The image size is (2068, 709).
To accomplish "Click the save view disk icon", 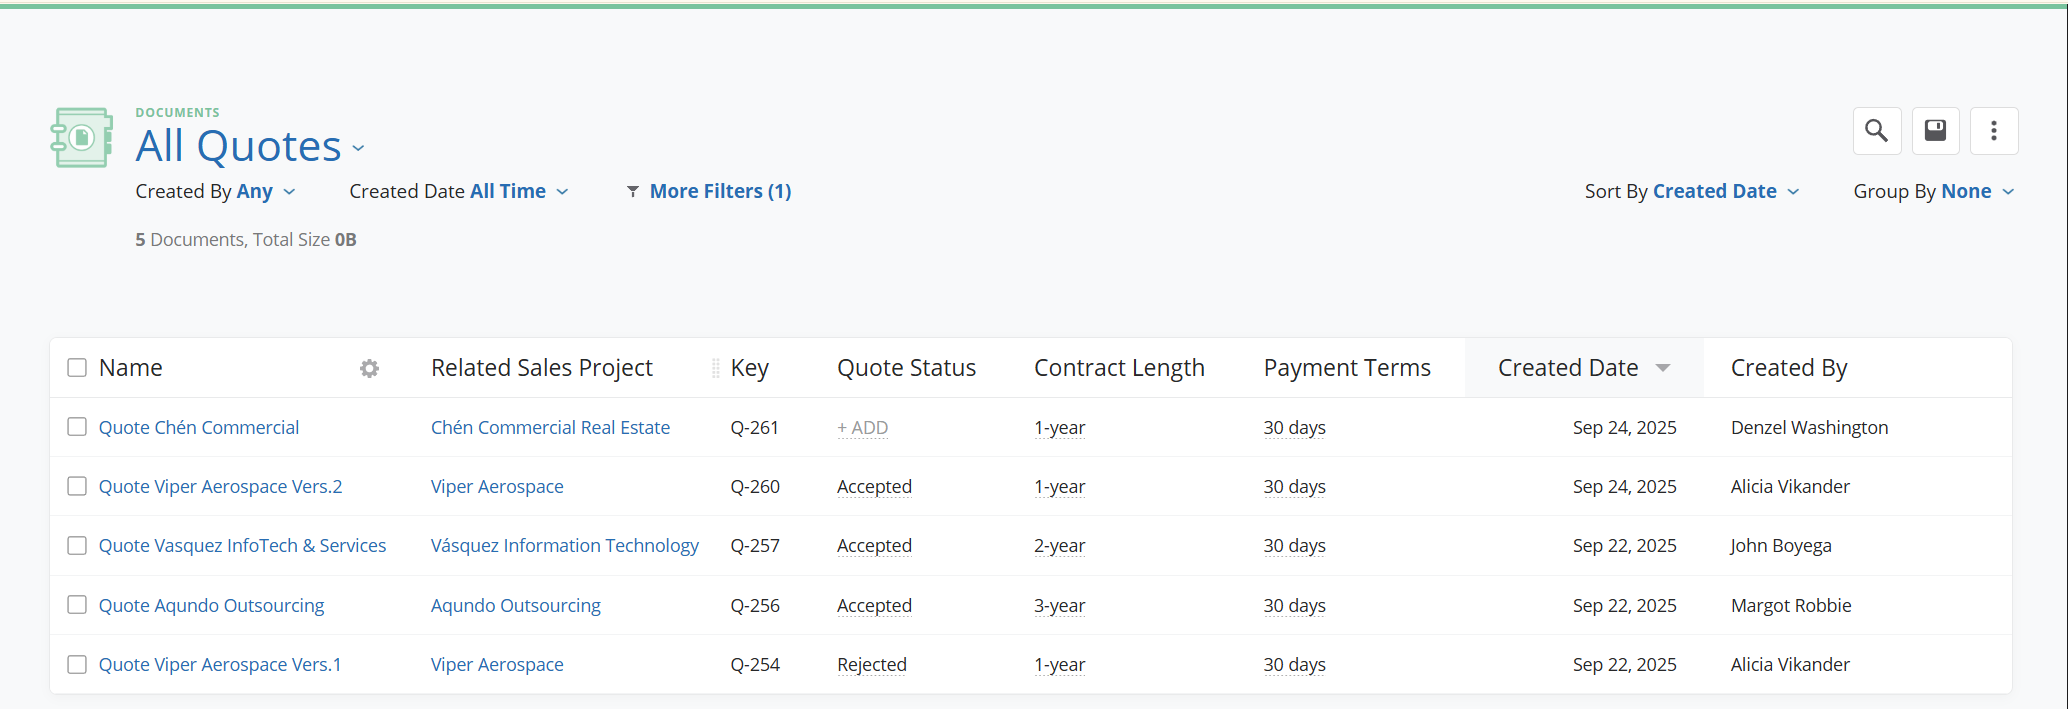I will click(x=1935, y=131).
